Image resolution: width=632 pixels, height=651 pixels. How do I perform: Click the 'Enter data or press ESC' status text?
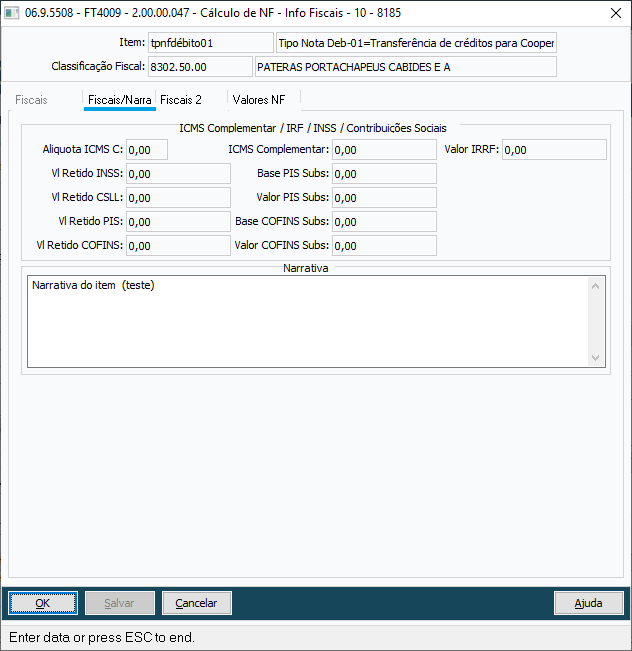pyautogui.click(x=102, y=637)
